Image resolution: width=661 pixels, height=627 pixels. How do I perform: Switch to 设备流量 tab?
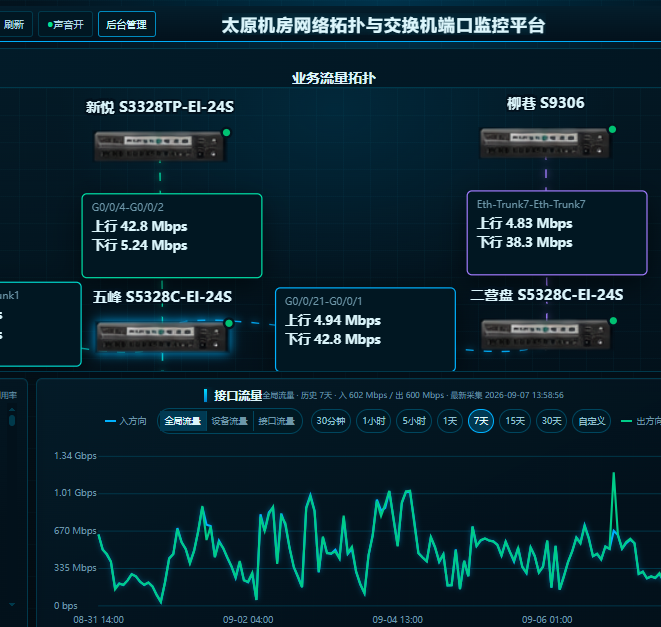[230, 421]
